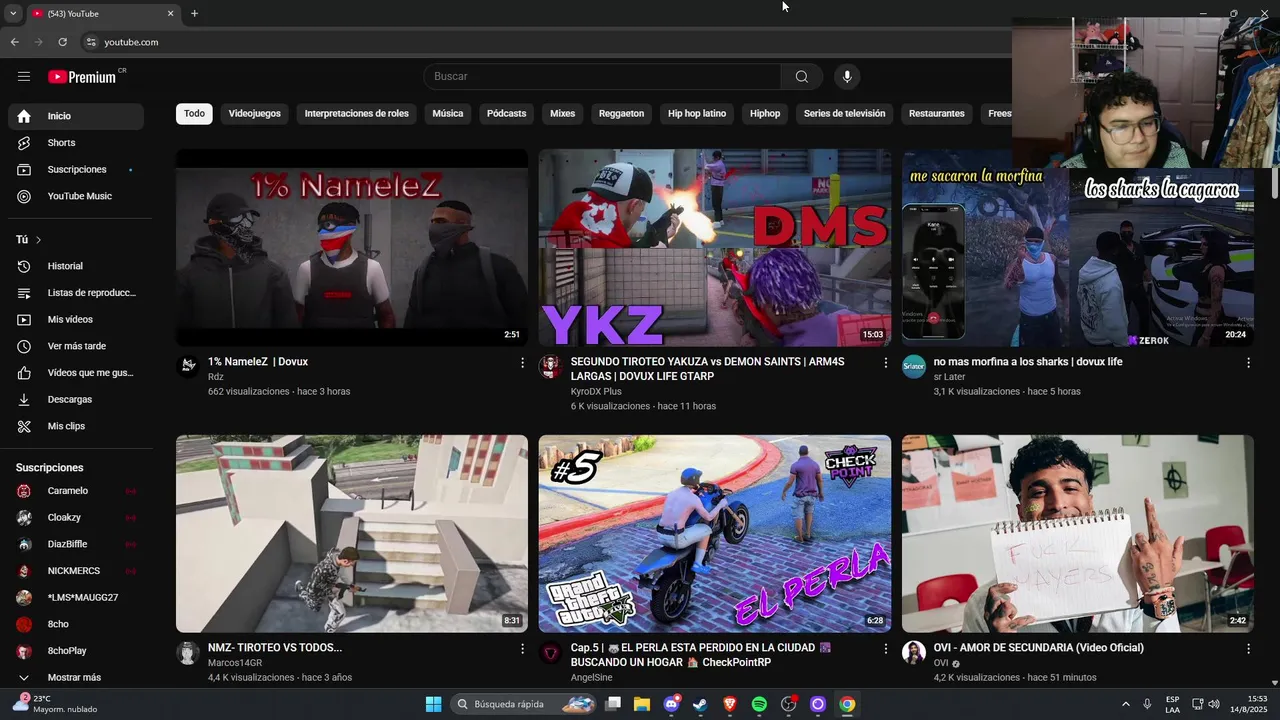Select the Pódcasts filter chip

(507, 113)
